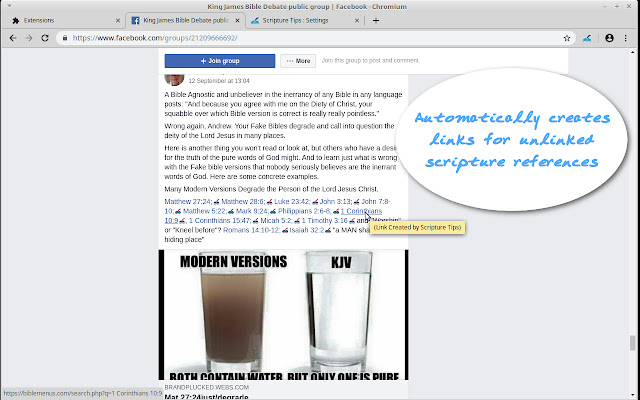
Task: Click the Join group button
Action: pyautogui.click(x=220, y=61)
